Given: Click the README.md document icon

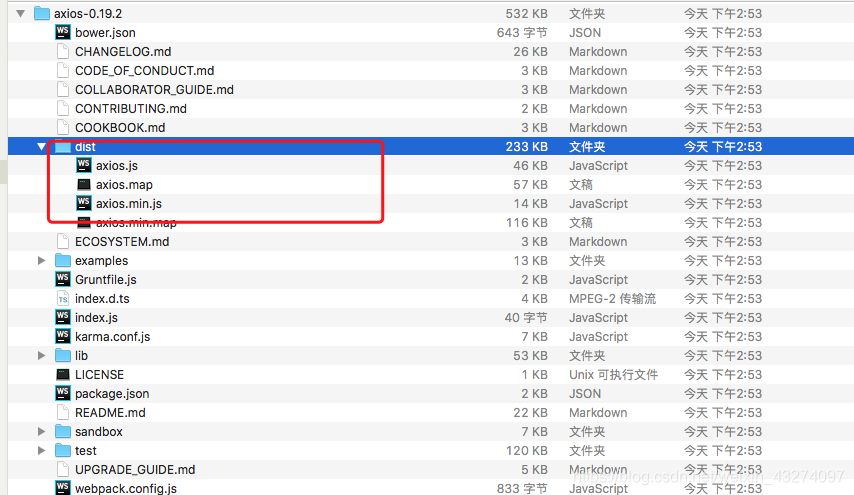Looking at the screenshot, I should point(63,412).
